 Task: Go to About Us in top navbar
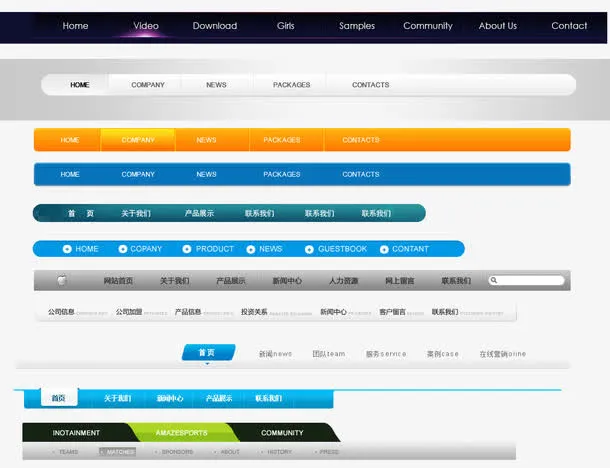(498, 26)
